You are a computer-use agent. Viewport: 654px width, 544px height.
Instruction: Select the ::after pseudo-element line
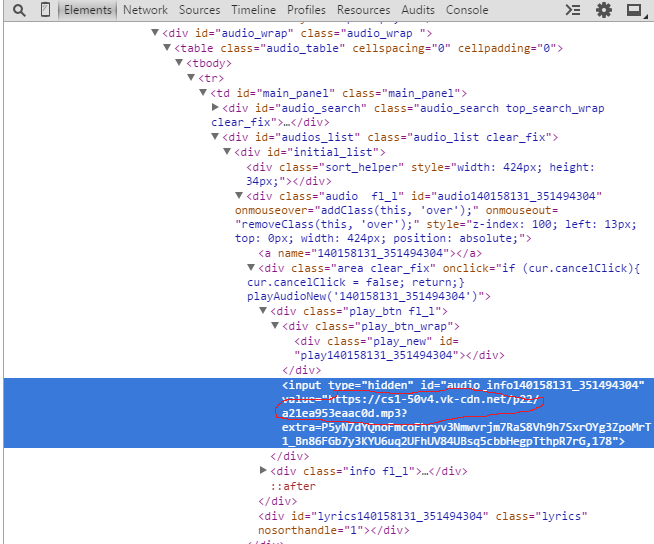tap(293, 486)
